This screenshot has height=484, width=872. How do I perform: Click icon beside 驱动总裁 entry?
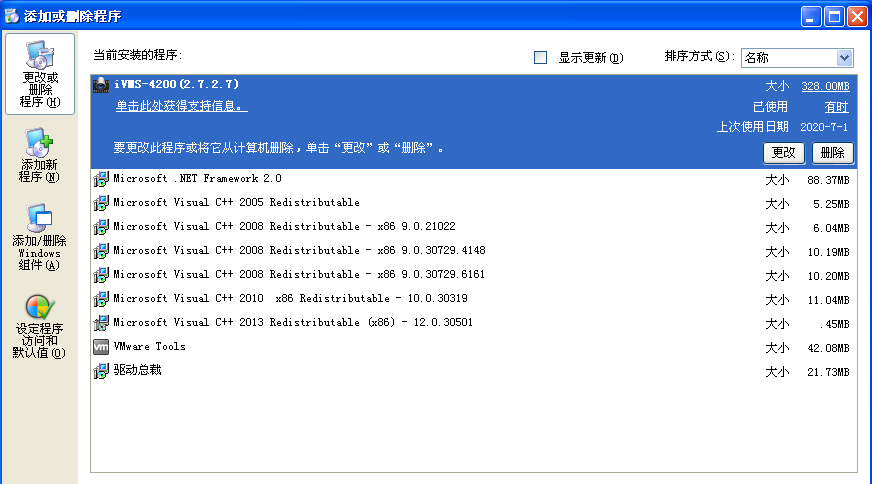[101, 371]
